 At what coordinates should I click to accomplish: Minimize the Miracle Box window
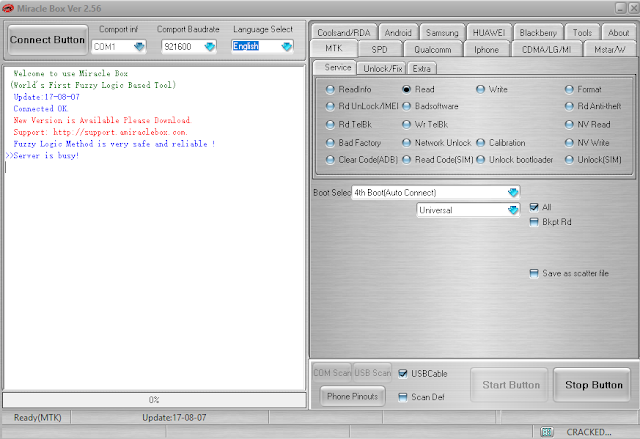tap(621, 8)
